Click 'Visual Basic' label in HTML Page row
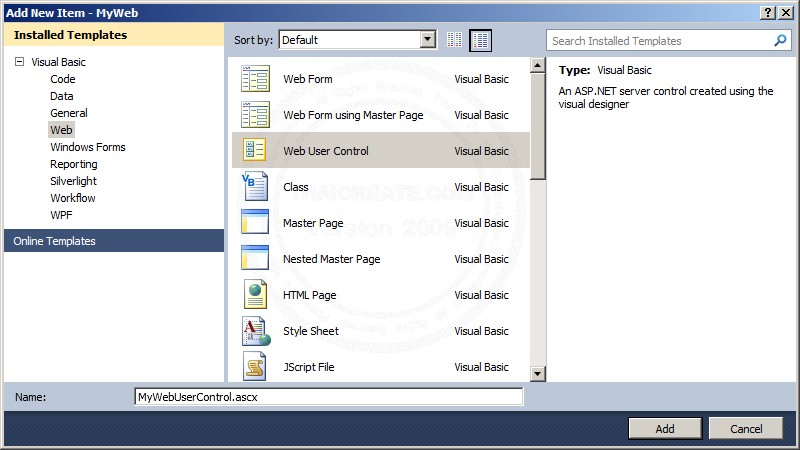Screen dimensions: 800x450 click(x=481, y=295)
